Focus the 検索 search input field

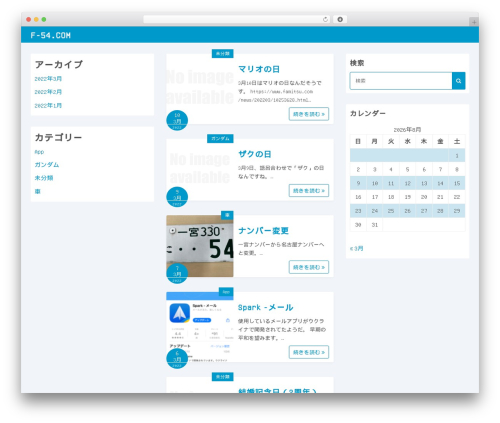[x=401, y=81]
